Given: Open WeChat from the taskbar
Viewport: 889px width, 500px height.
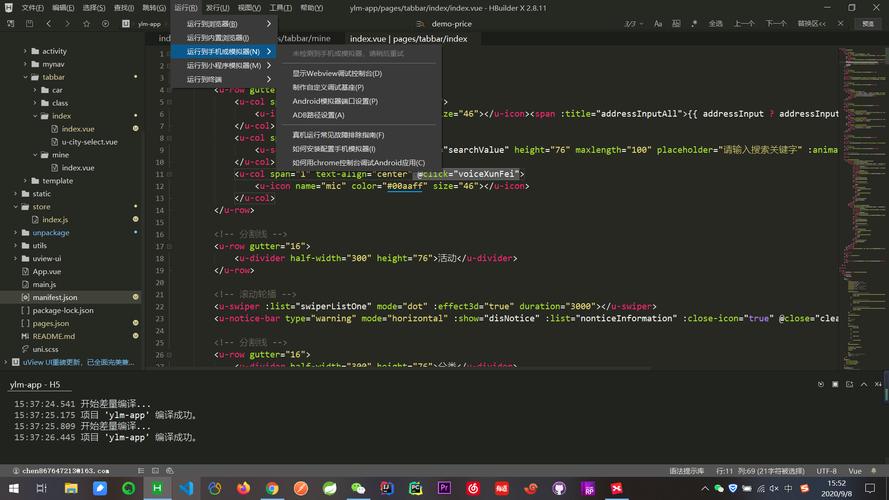Looking at the screenshot, I should (x=358, y=488).
